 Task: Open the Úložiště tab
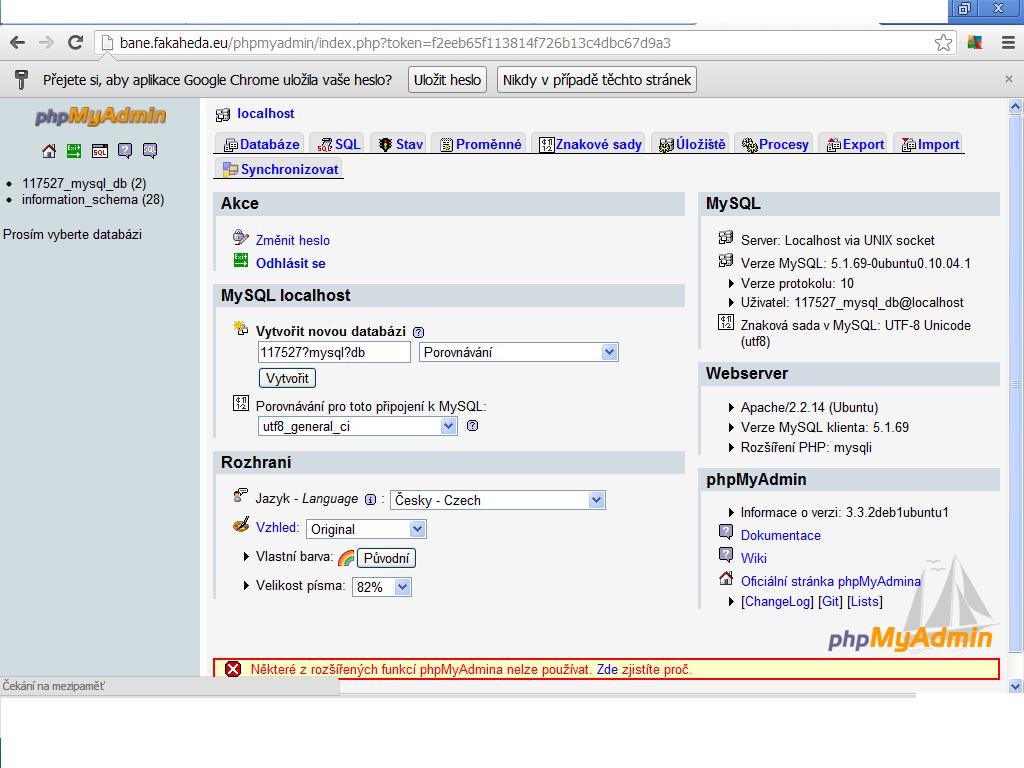click(x=692, y=144)
